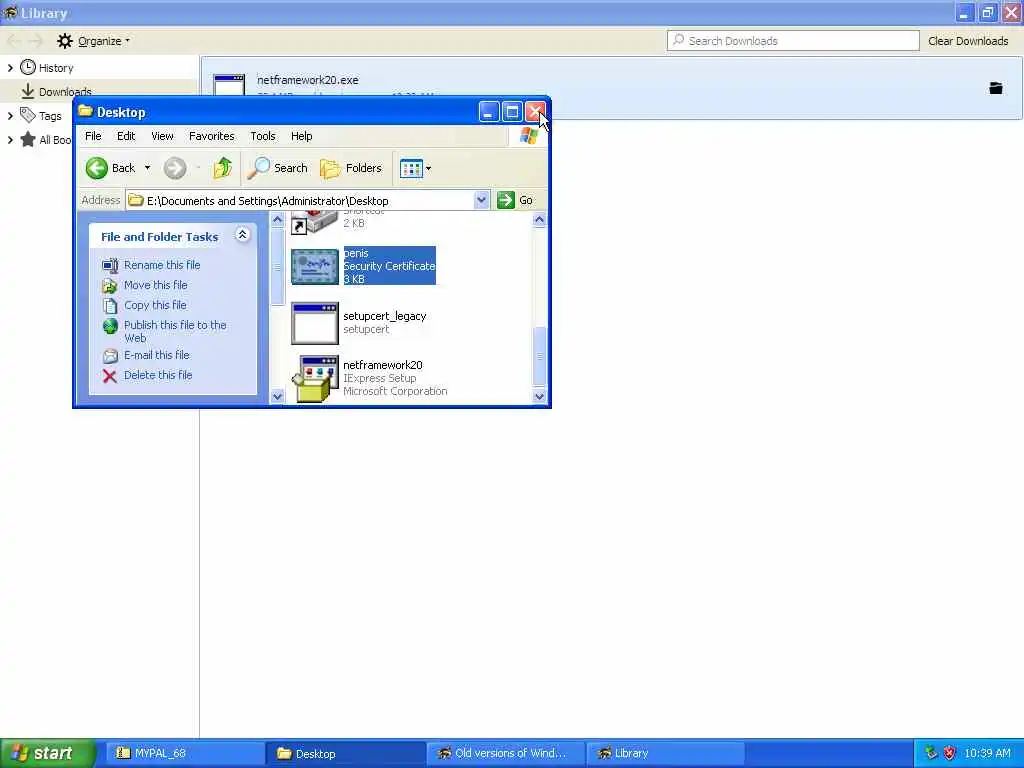Viewport: 1024px width, 768px height.
Task: Select Tags in Library sidebar
Action: [x=50, y=116]
